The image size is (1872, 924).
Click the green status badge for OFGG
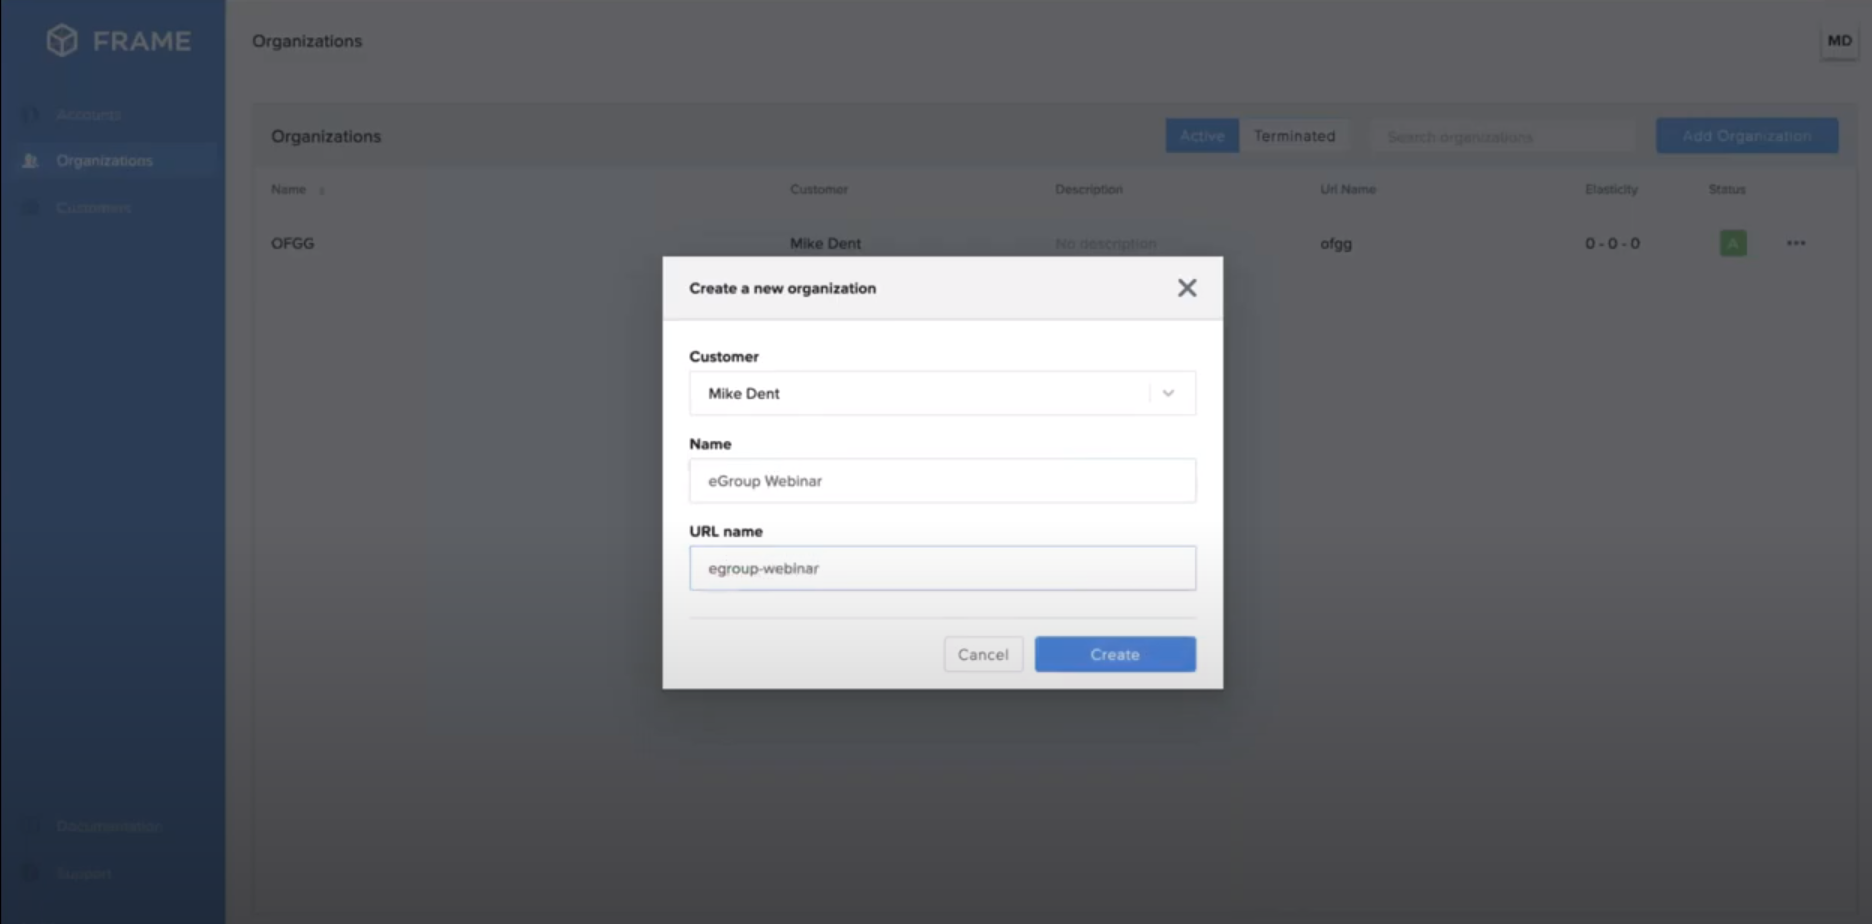[1733, 243]
